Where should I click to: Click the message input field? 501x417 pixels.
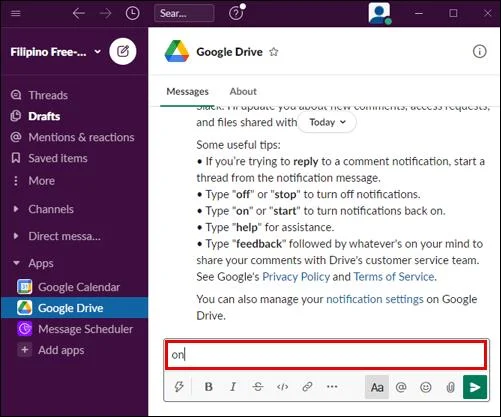point(326,355)
